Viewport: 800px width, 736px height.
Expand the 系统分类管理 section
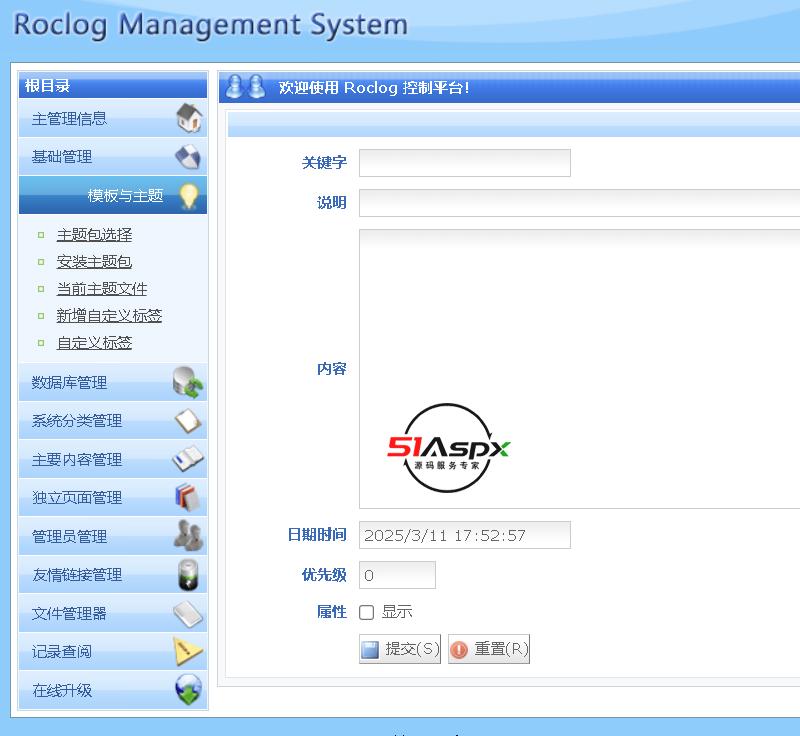click(x=113, y=421)
